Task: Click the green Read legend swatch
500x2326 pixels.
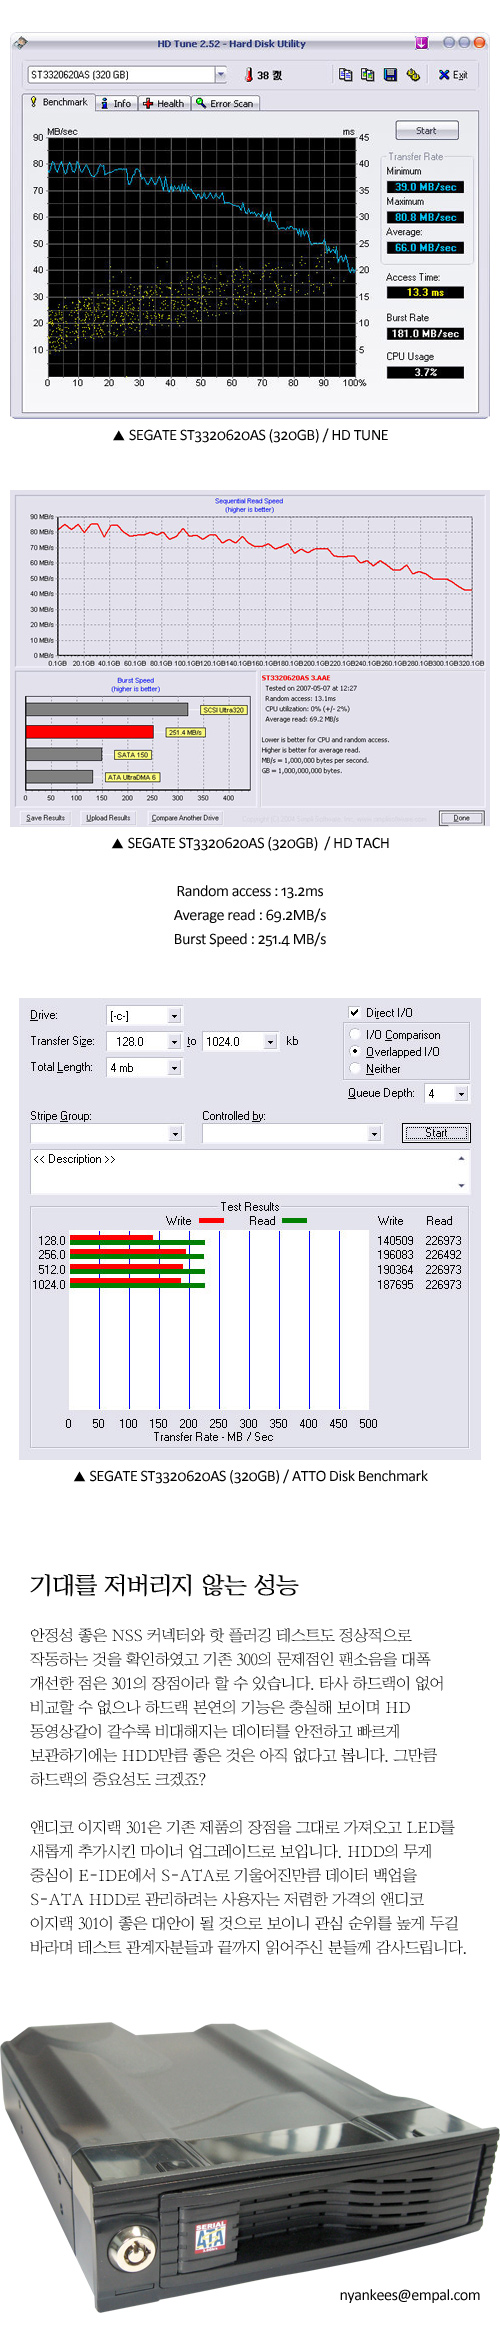Action: (294, 1221)
